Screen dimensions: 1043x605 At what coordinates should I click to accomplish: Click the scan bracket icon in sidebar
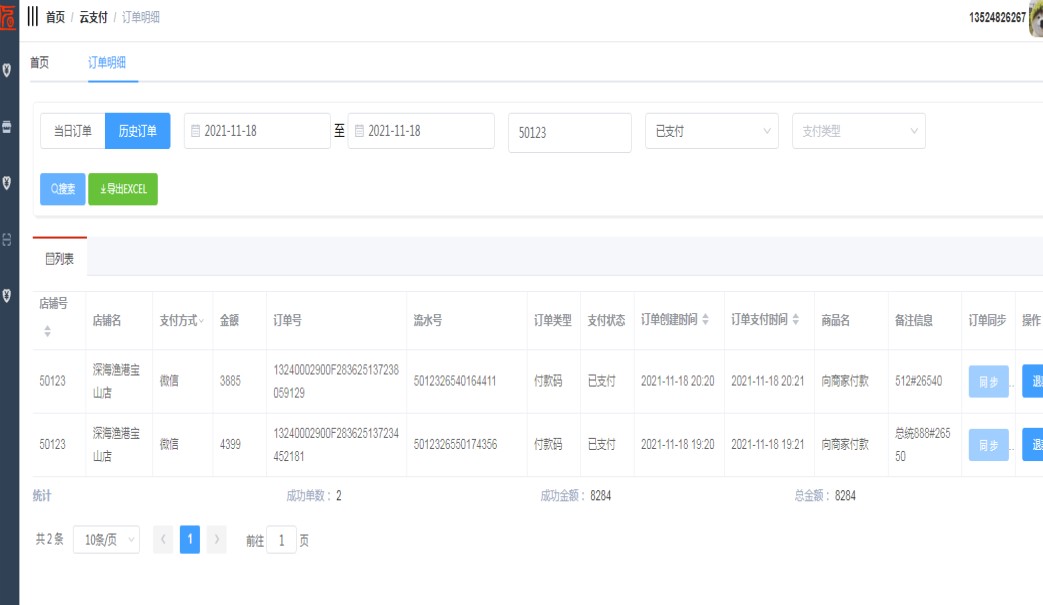8,239
